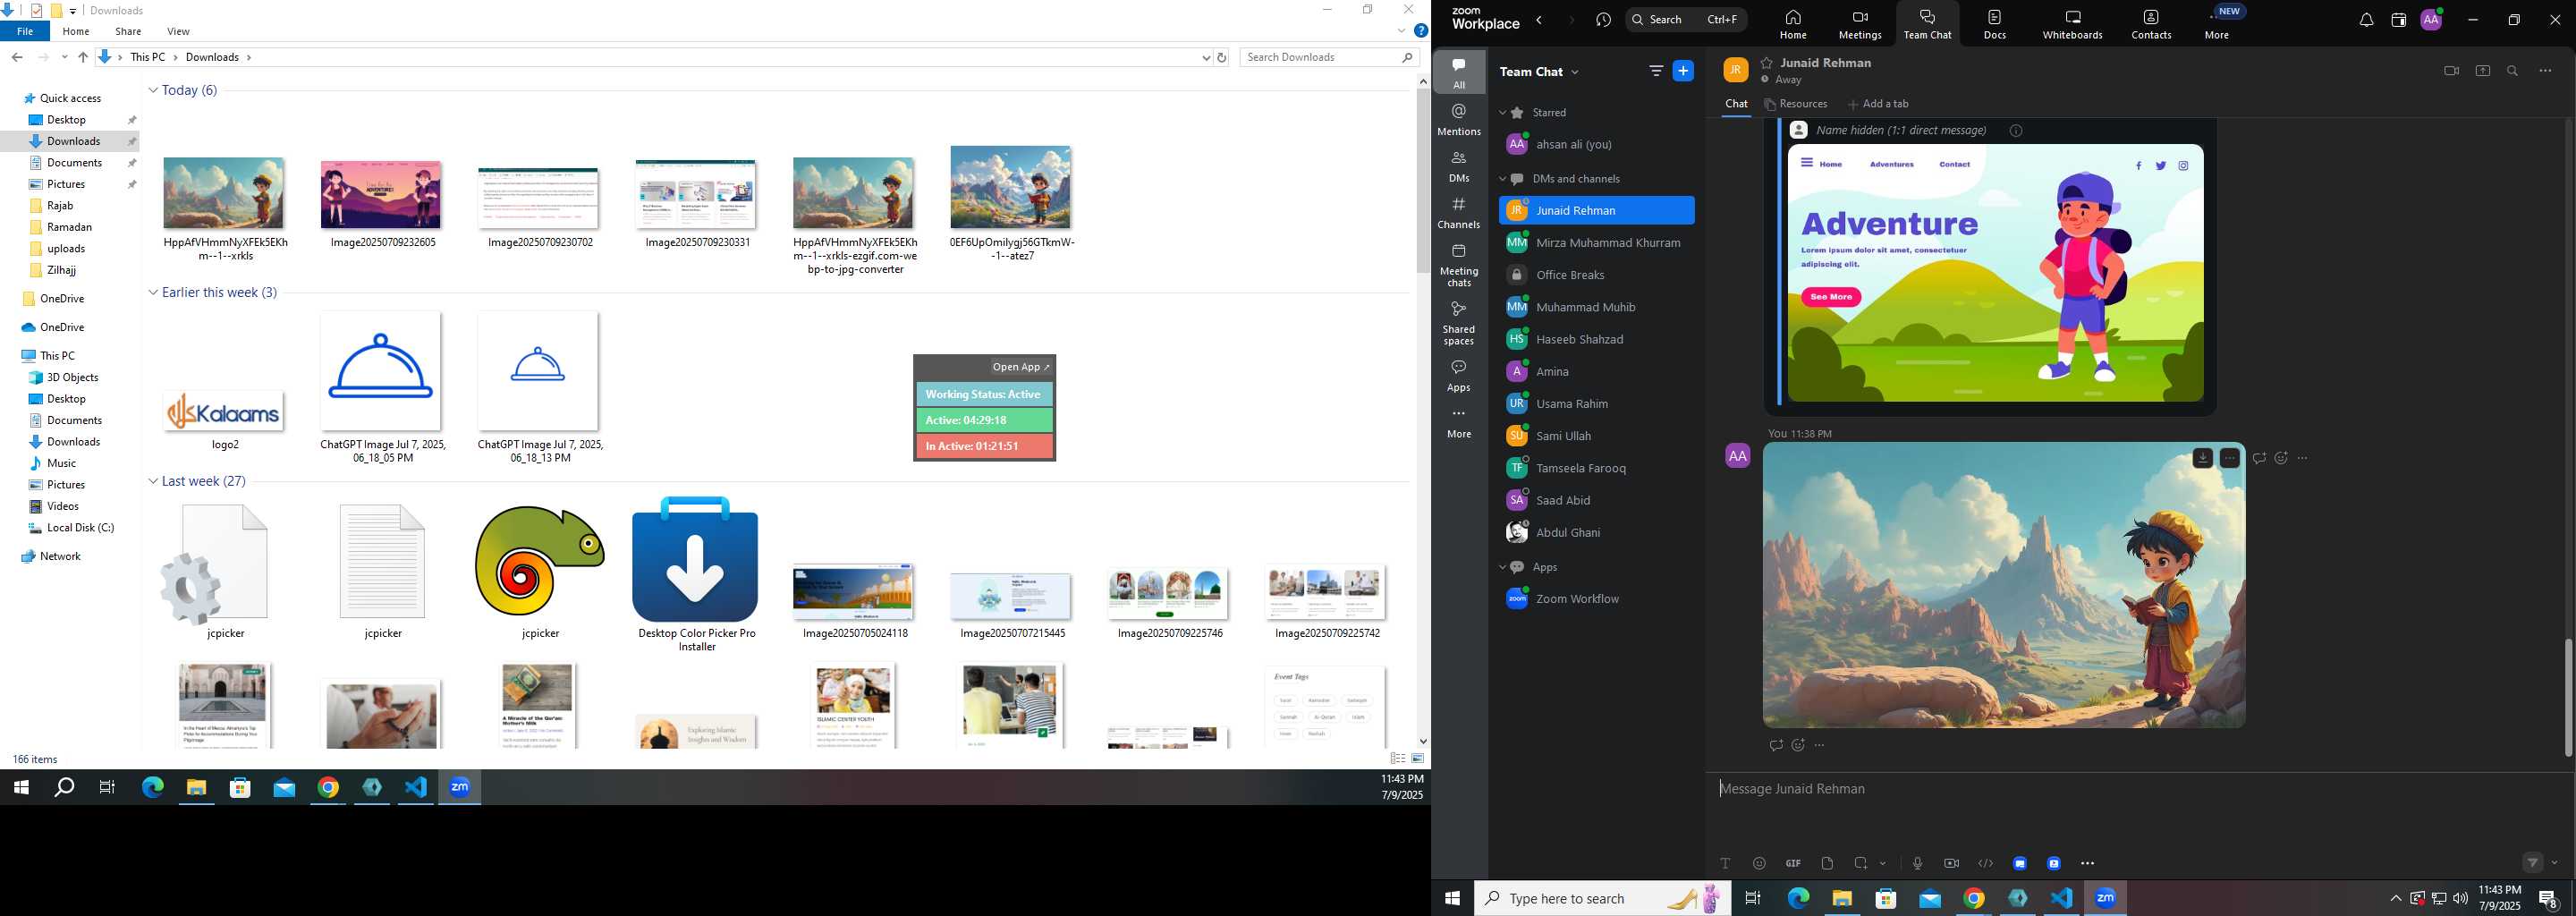Switch to the View ribbon tab
This screenshot has height=916, width=2576.
pyautogui.click(x=178, y=32)
